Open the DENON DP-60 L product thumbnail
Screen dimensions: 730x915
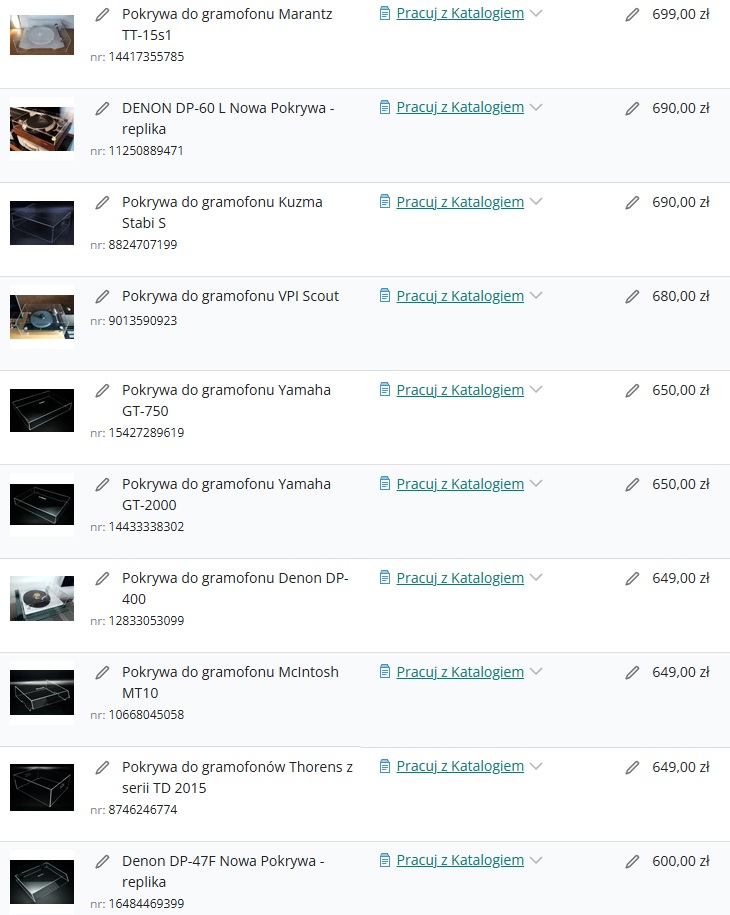[x=42, y=129]
